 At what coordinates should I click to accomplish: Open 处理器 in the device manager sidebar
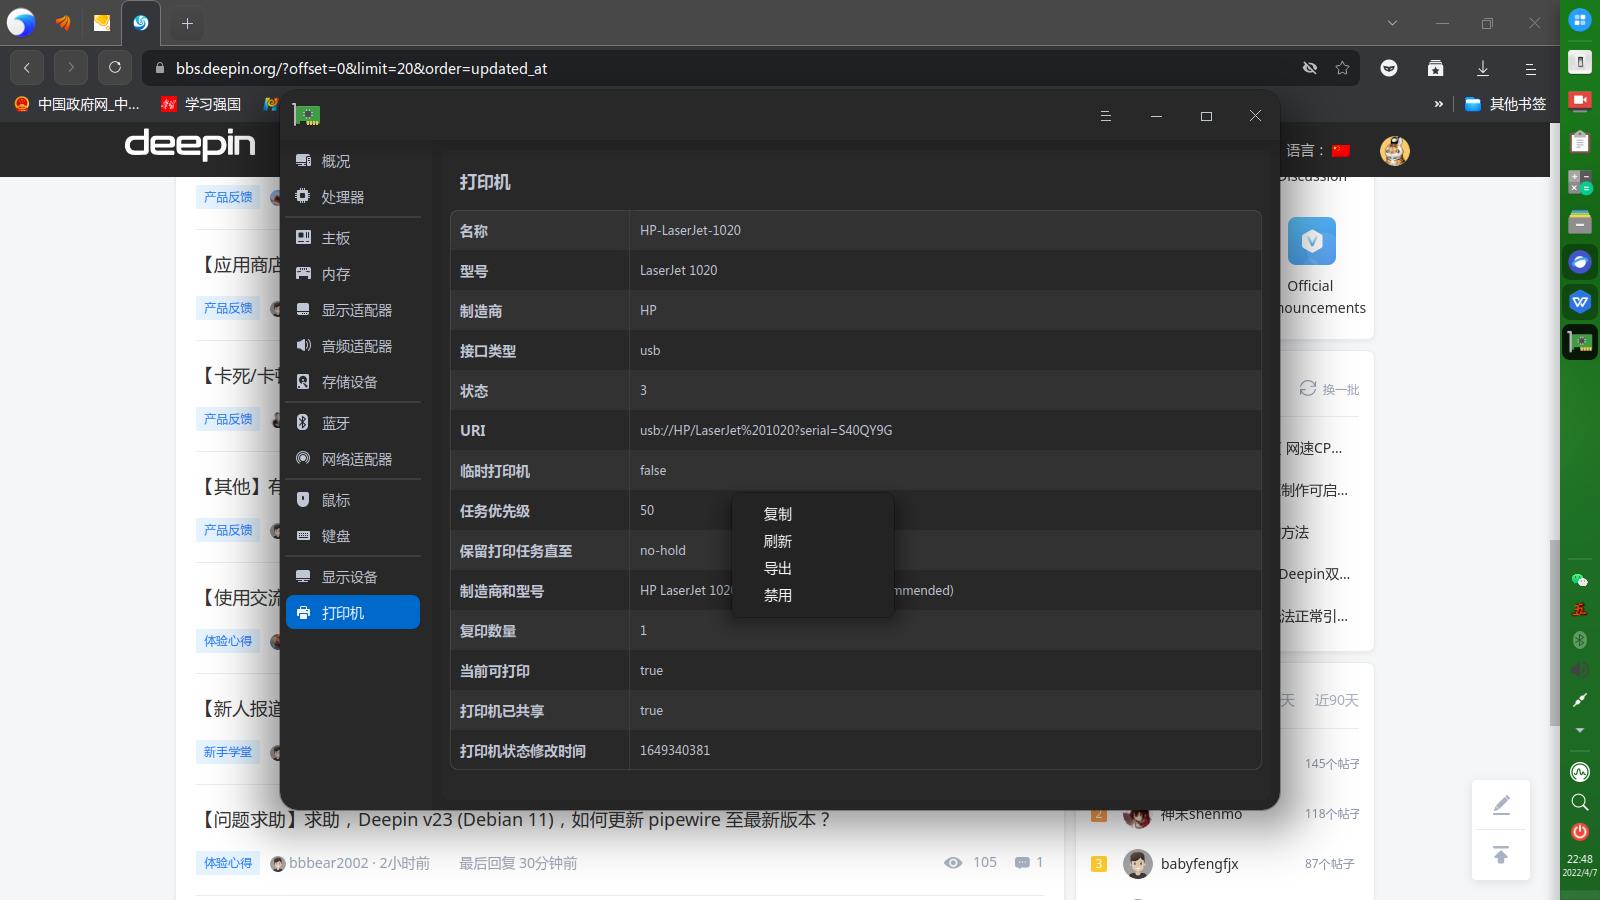353,197
